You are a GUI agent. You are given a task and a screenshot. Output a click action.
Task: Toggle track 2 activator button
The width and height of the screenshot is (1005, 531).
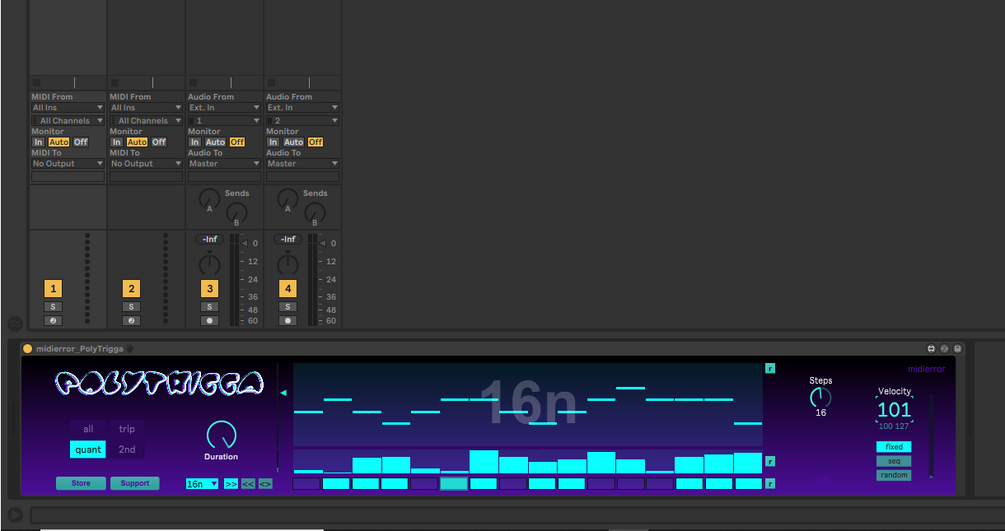131,289
